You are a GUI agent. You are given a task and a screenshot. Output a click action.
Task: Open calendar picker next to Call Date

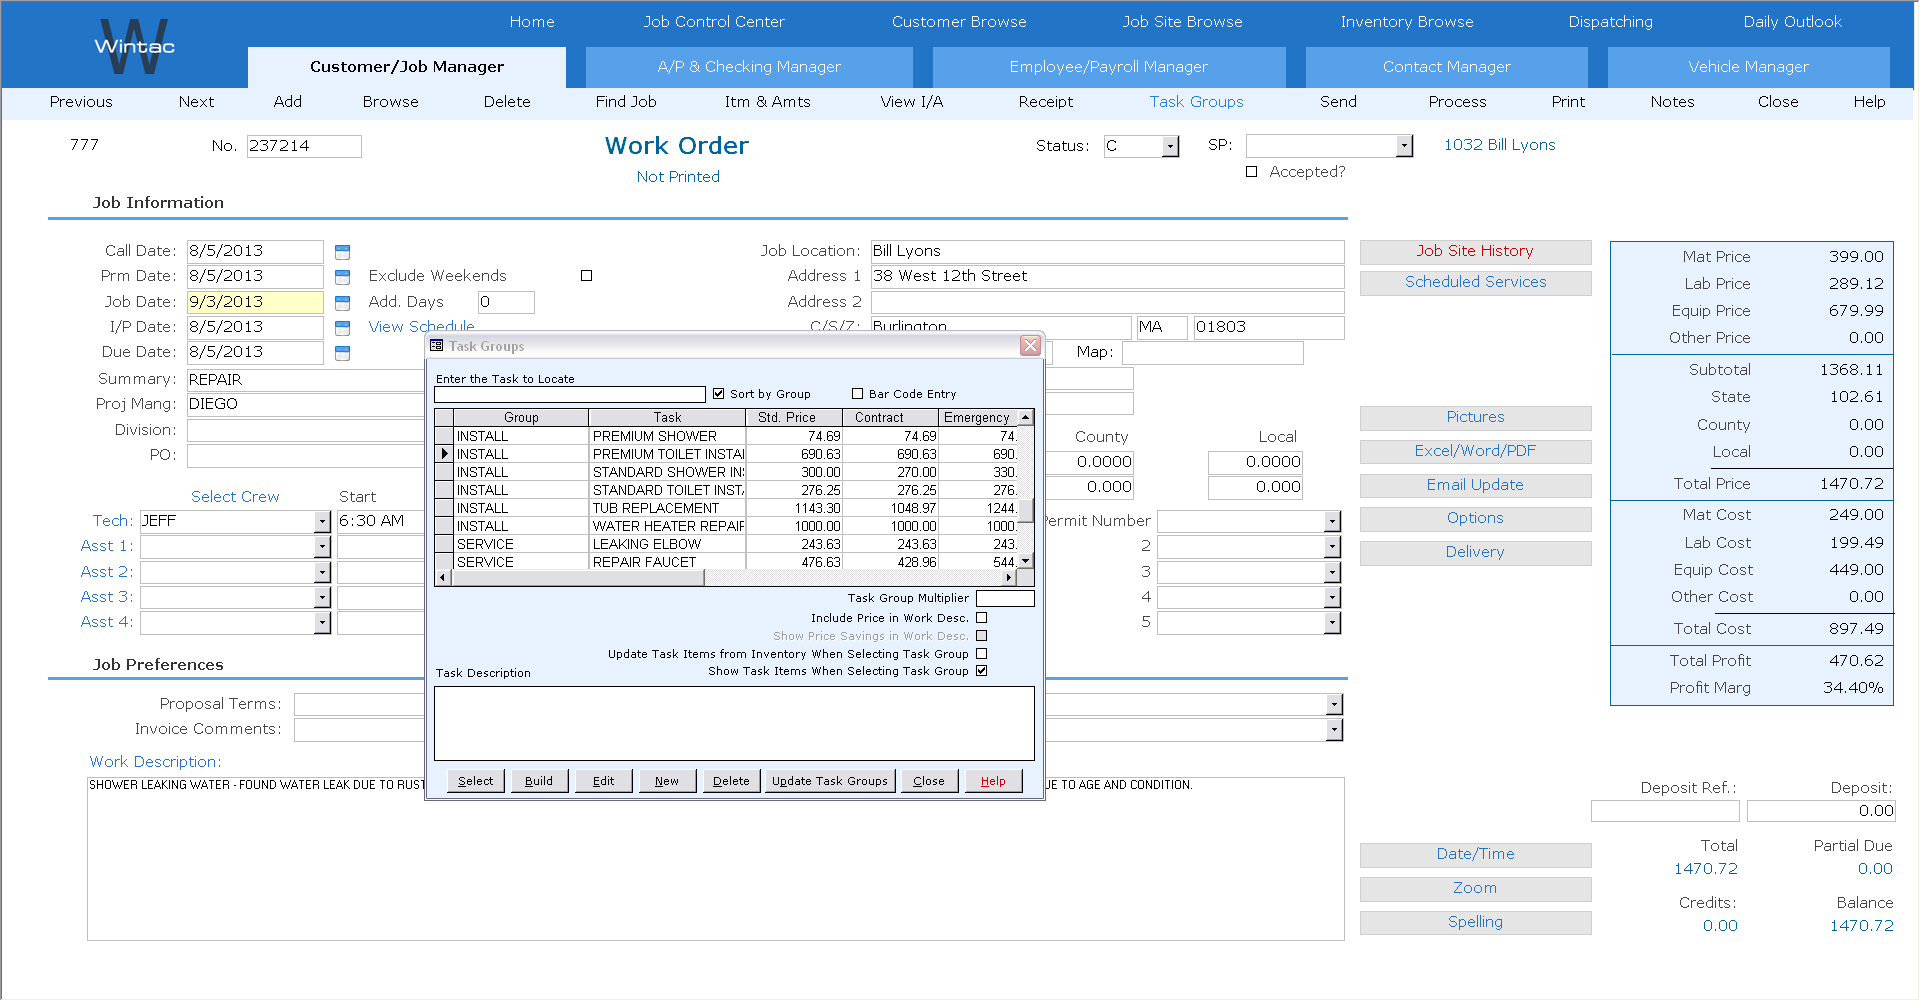pyautogui.click(x=342, y=252)
